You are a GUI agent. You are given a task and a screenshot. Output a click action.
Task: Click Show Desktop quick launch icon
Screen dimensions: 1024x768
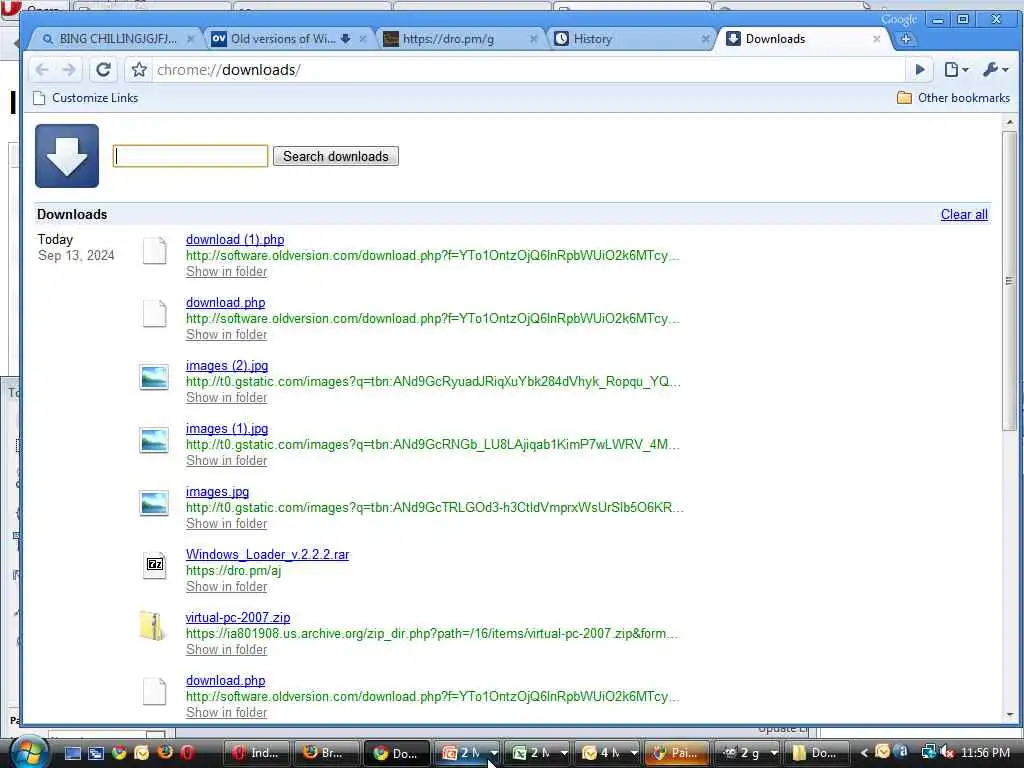click(73, 753)
